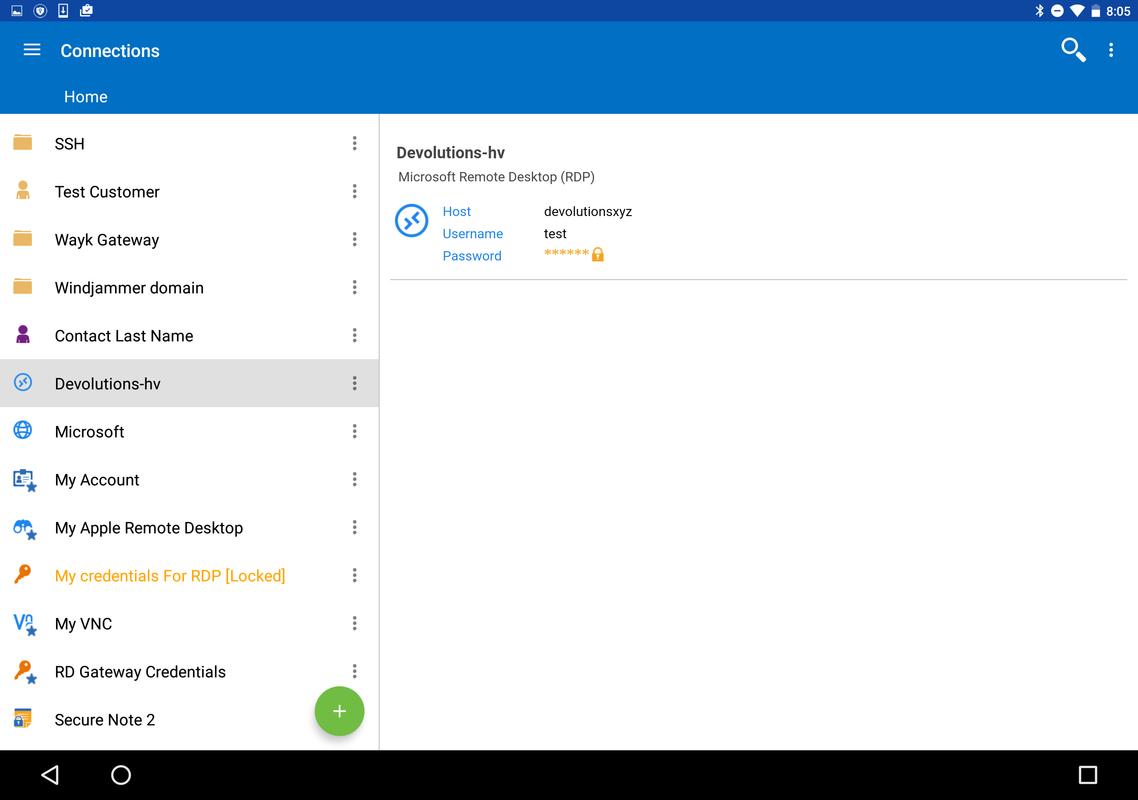Click the Microsoft globe icon
This screenshot has height=800, width=1138.
tap(22, 430)
